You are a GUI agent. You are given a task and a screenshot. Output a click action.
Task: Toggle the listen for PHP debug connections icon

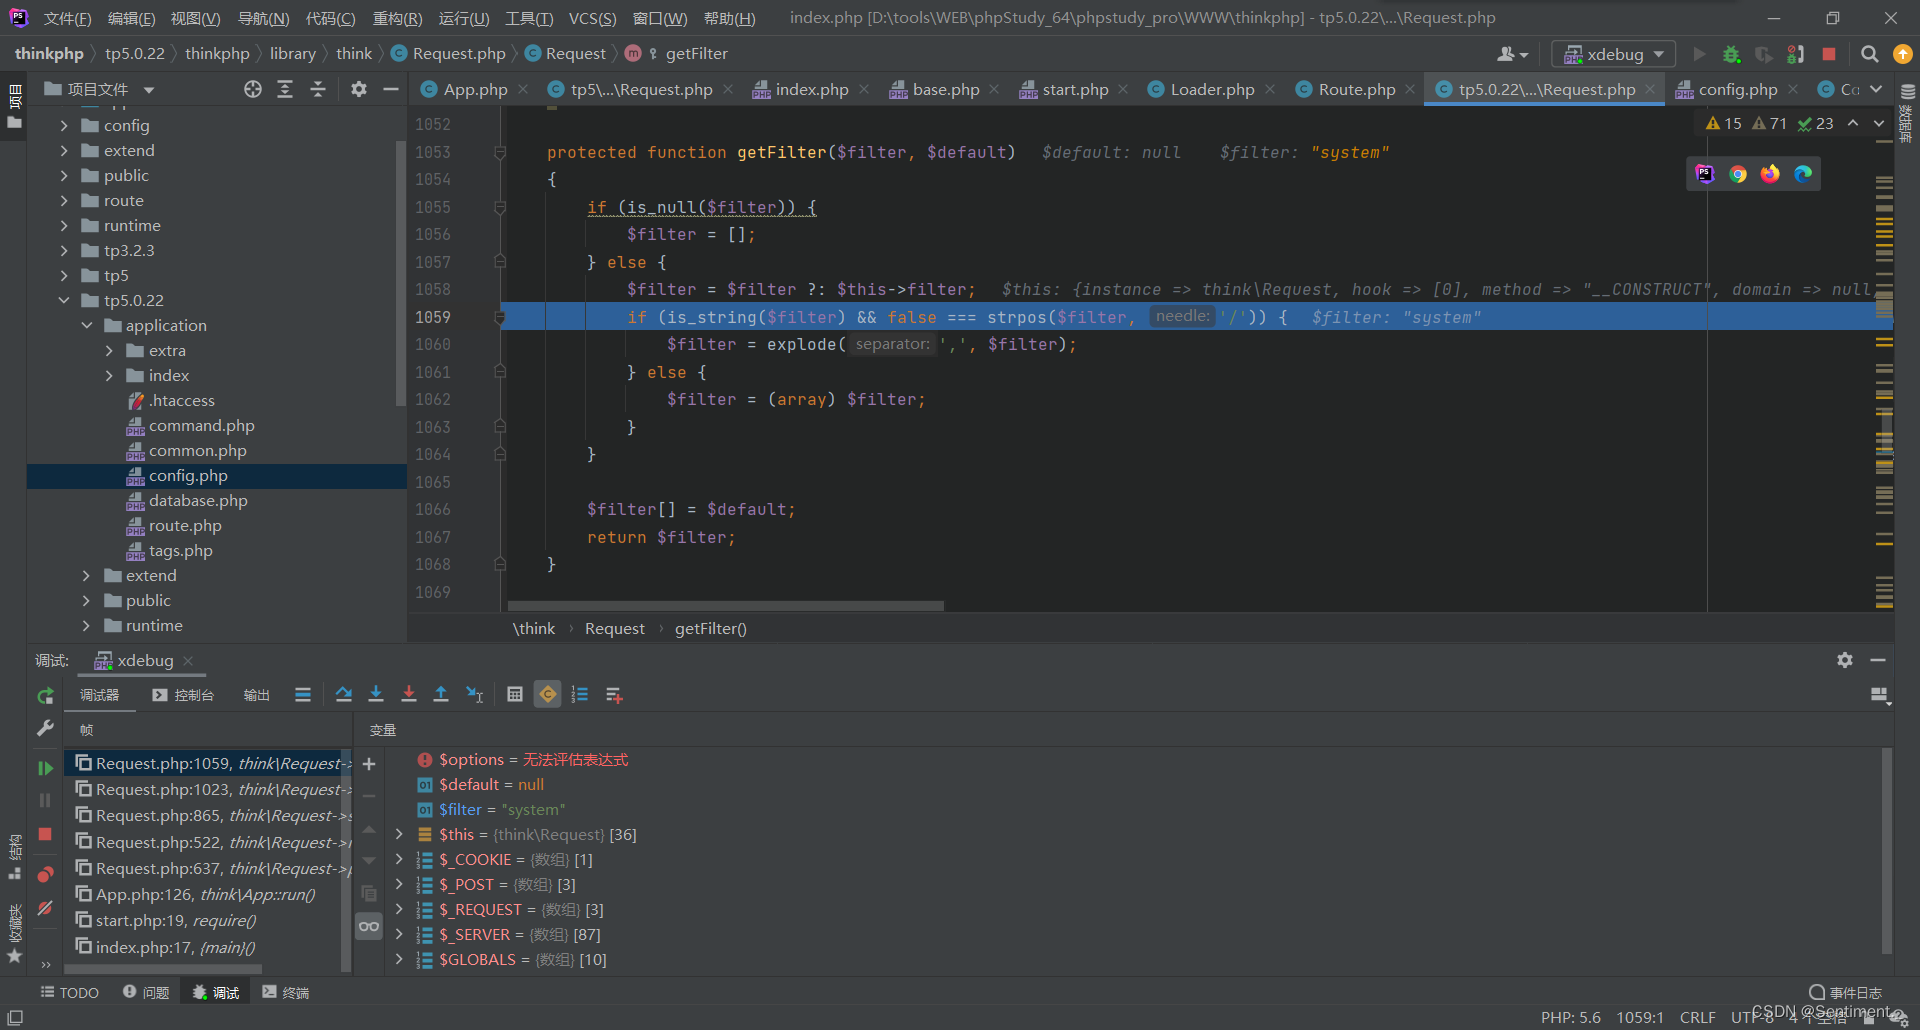(x=1796, y=54)
